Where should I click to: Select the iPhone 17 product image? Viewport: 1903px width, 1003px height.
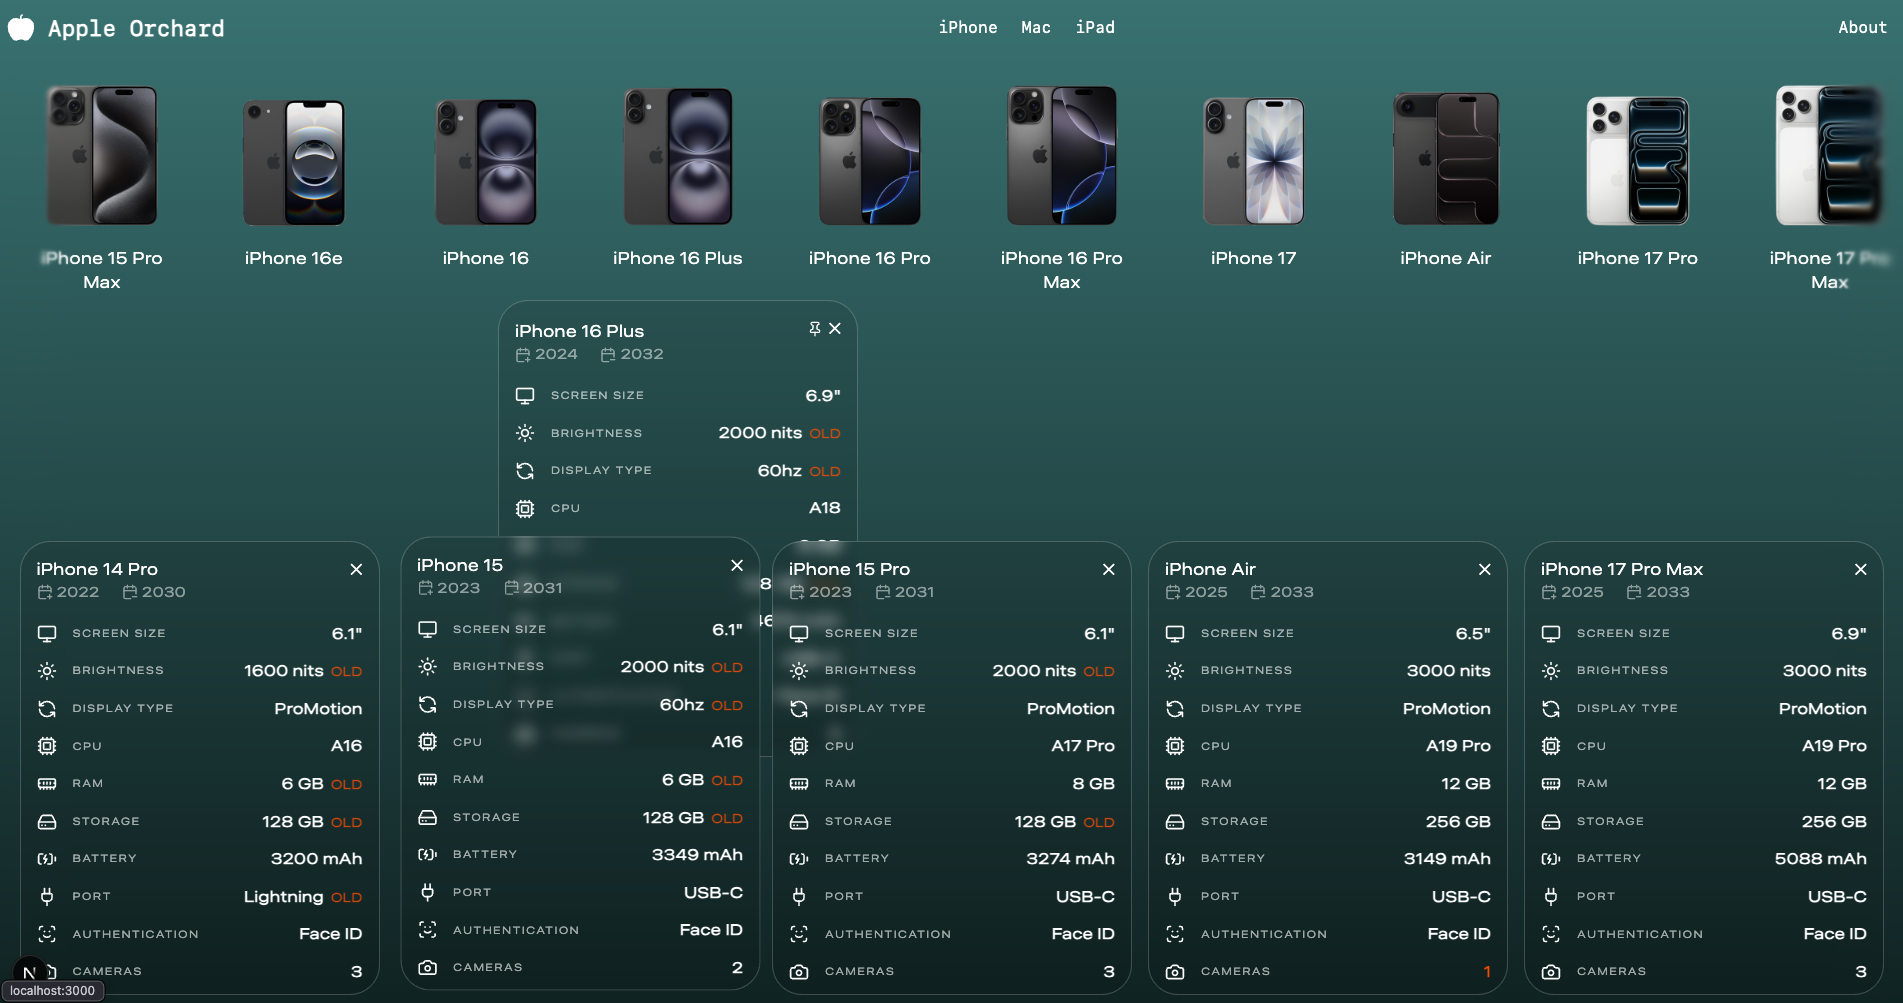pyautogui.click(x=1253, y=160)
